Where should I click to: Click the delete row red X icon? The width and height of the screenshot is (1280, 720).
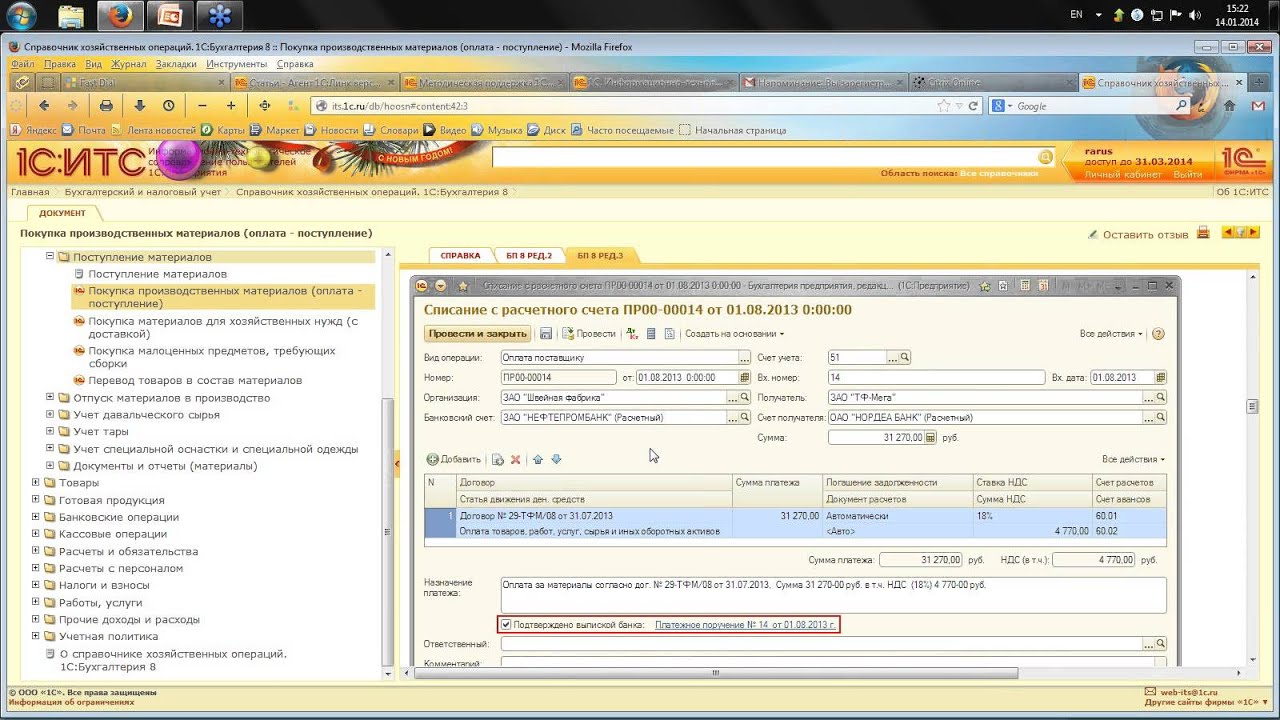coord(516,459)
